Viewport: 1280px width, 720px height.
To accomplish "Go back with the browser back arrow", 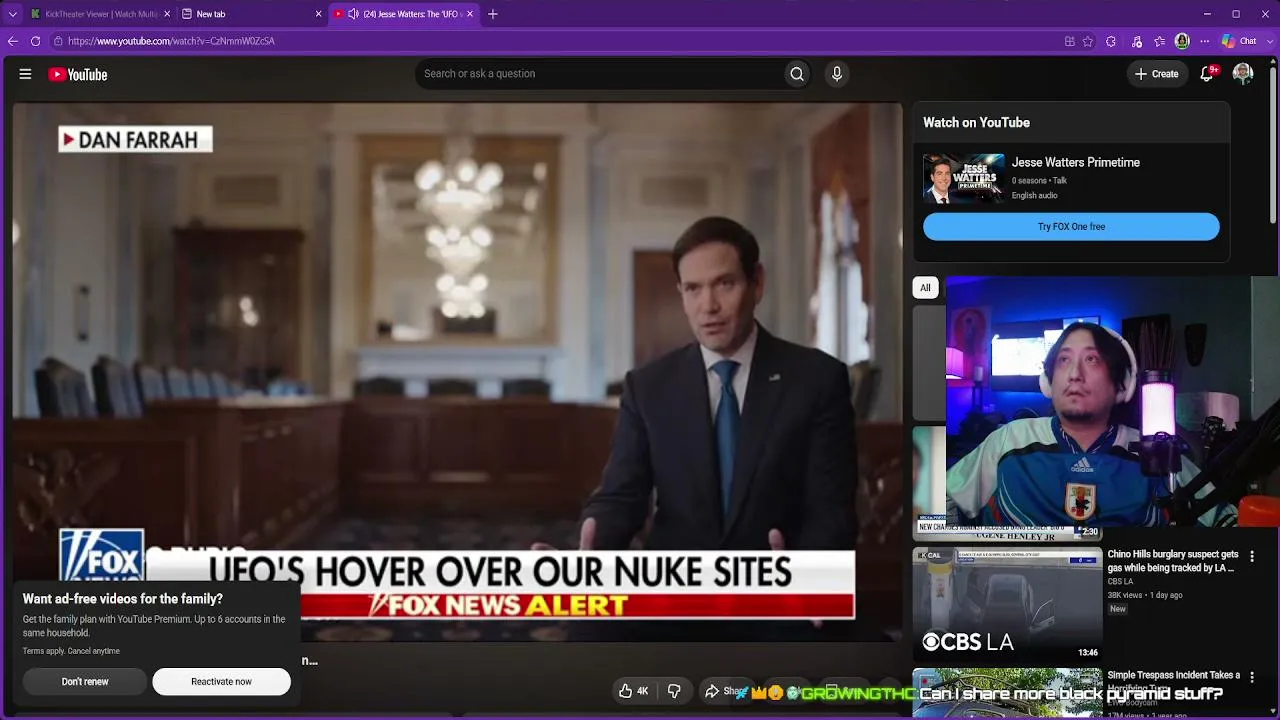I will coord(12,41).
